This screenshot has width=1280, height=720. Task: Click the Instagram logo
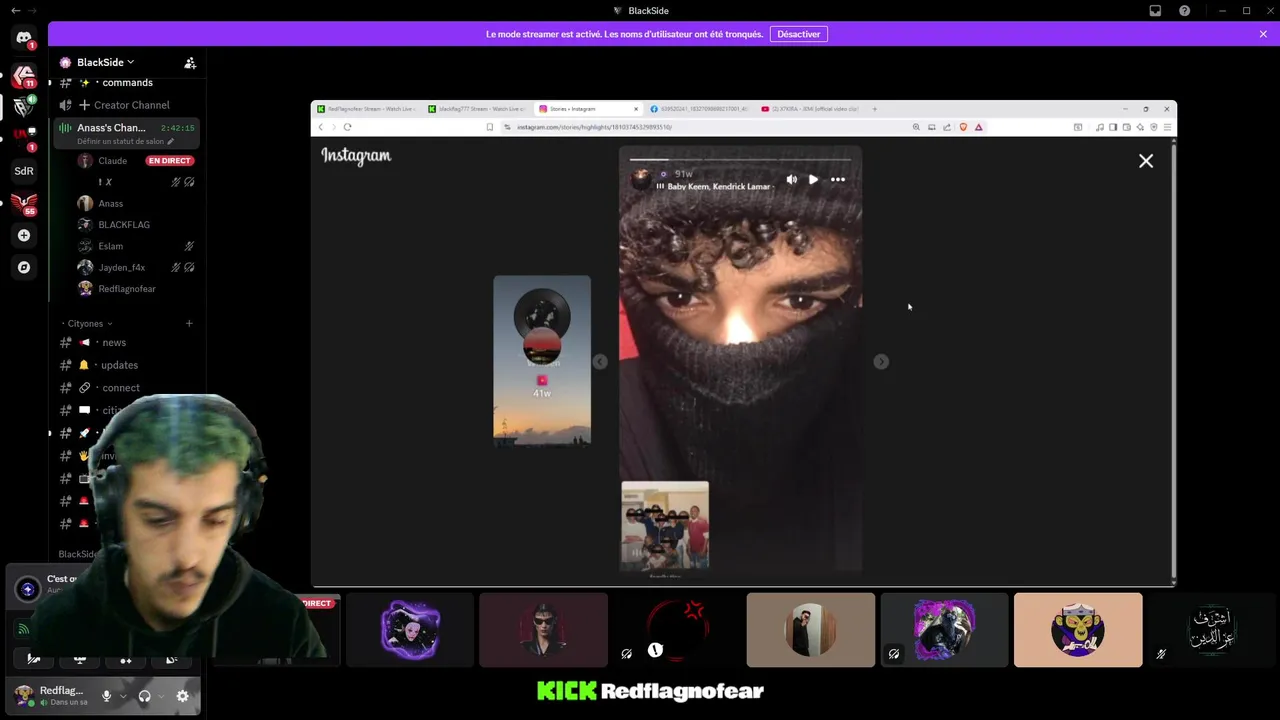tap(356, 156)
